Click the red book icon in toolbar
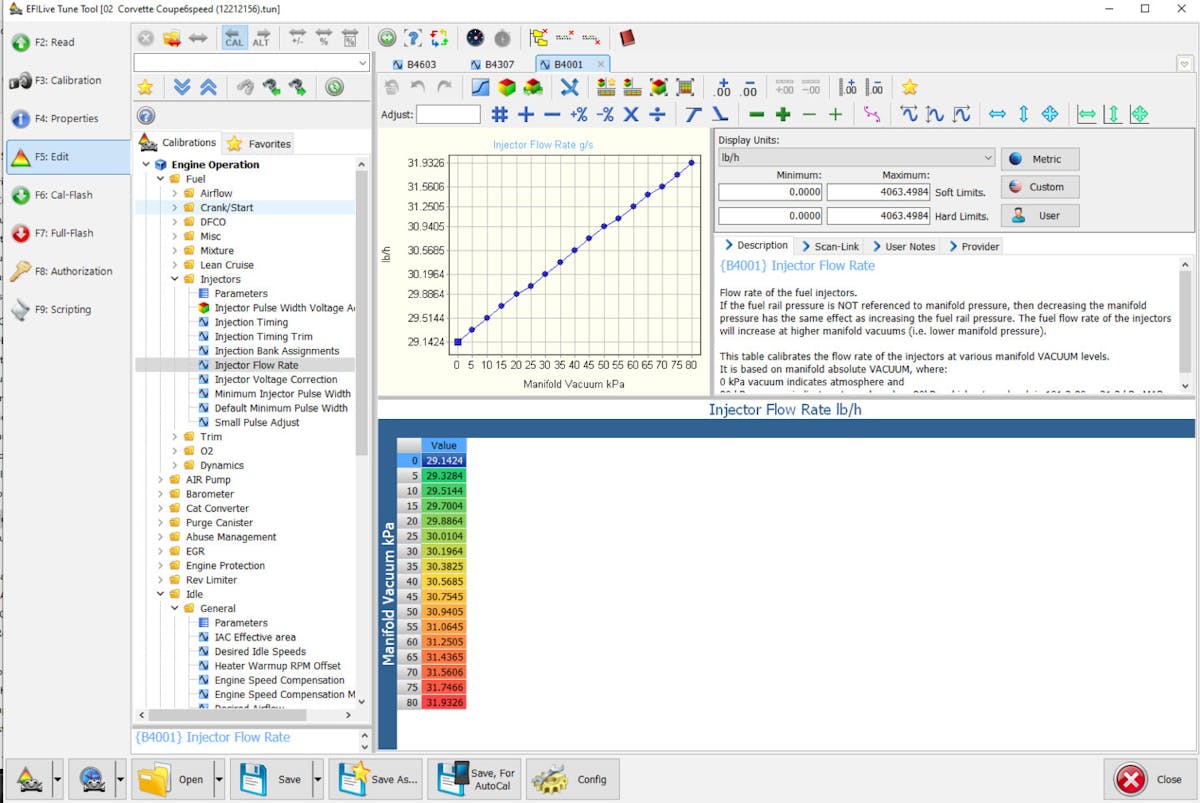Viewport: 1200px width, 803px height. [x=627, y=38]
